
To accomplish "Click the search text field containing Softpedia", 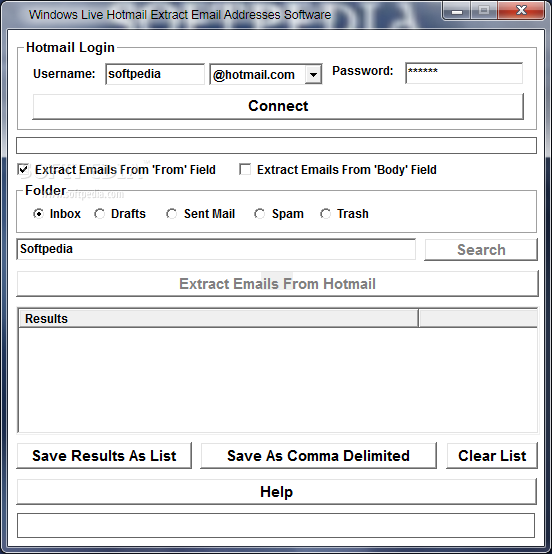I will (216, 249).
